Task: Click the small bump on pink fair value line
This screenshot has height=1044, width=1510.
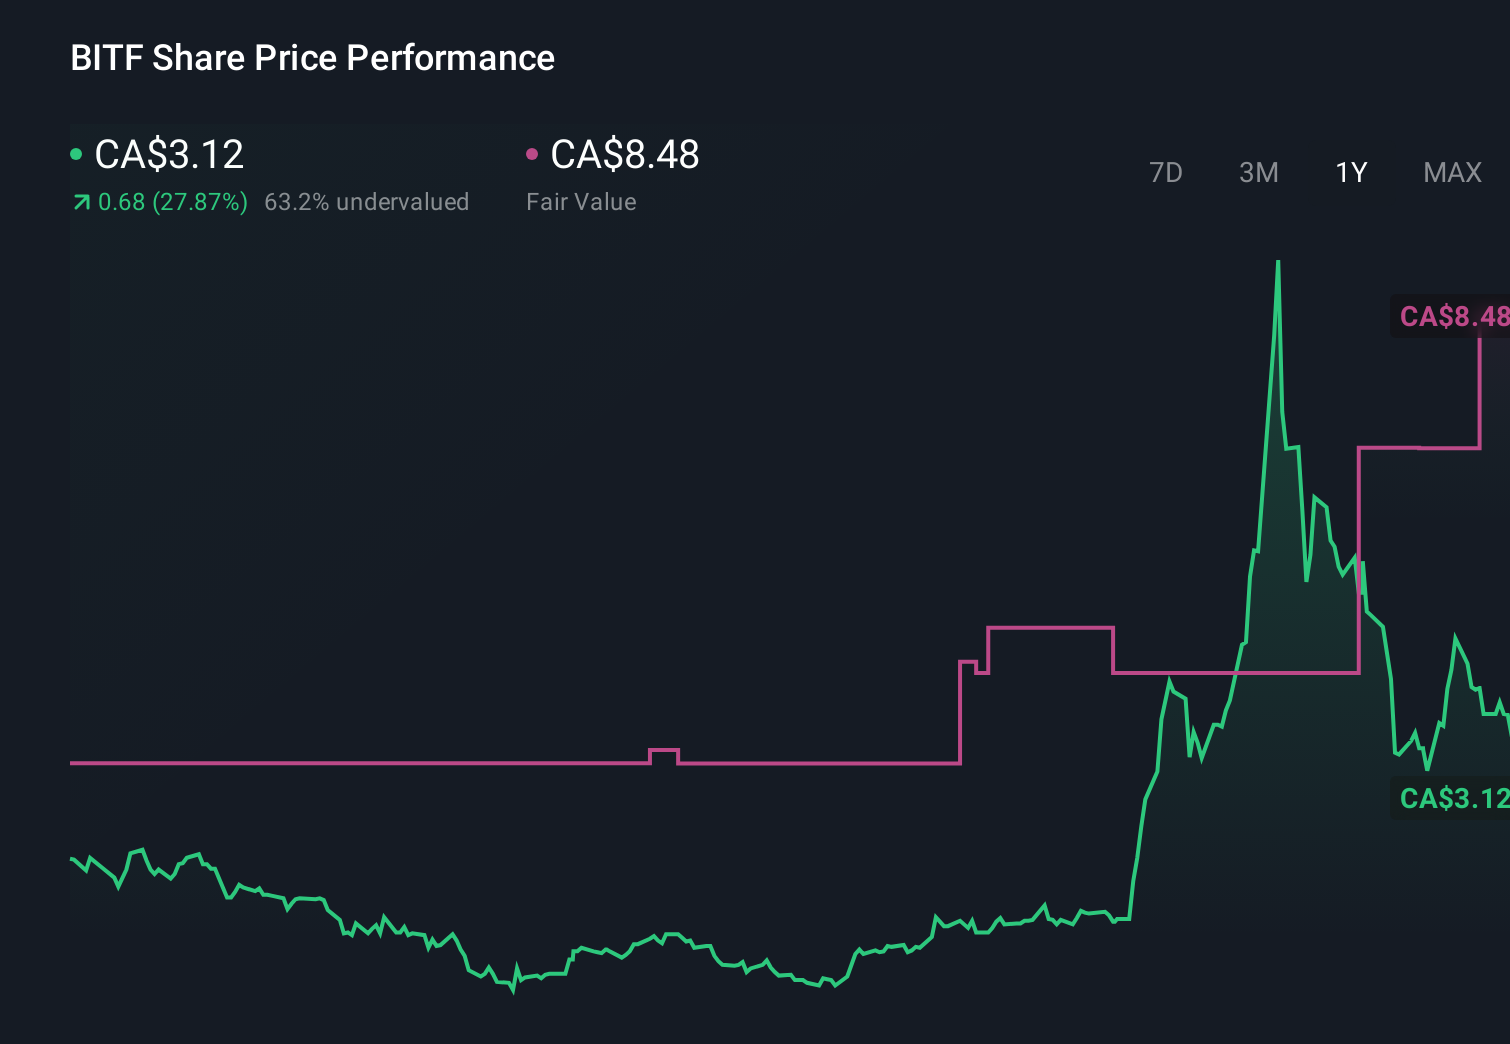Action: click(664, 750)
